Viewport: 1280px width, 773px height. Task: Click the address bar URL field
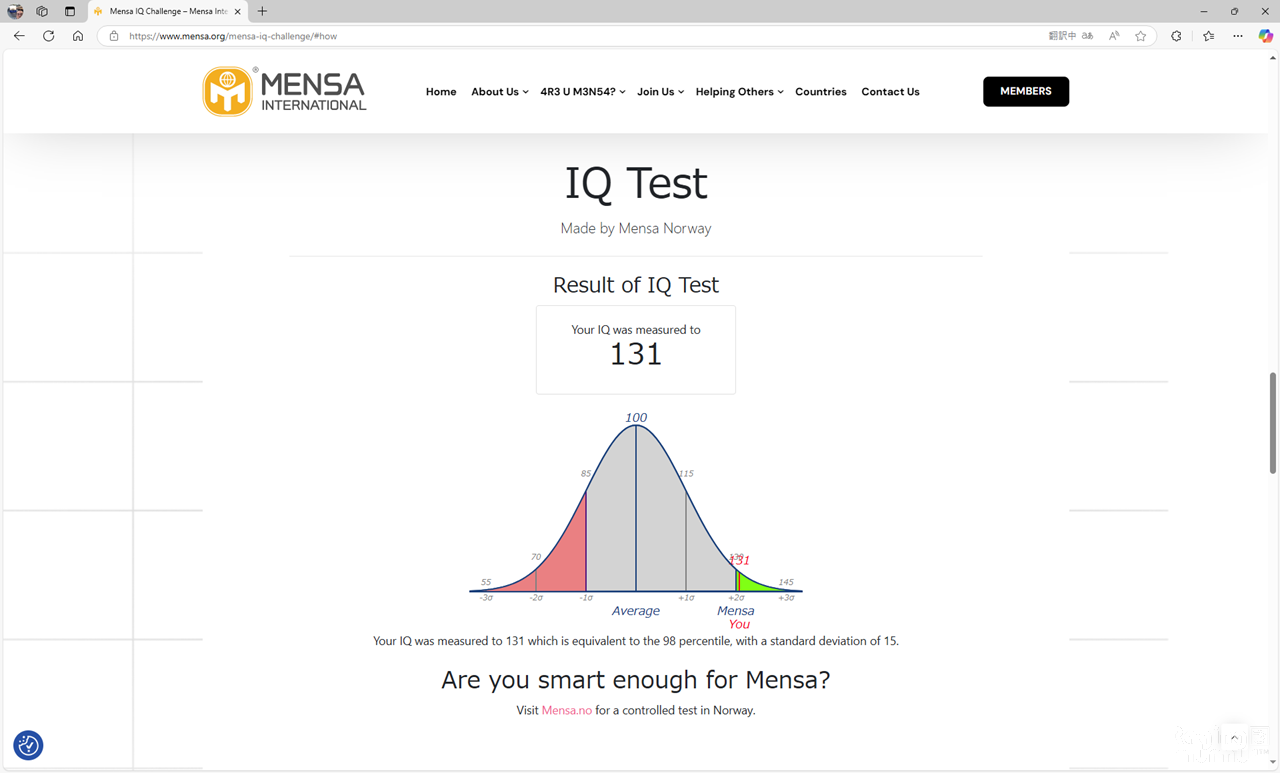click(x=580, y=36)
